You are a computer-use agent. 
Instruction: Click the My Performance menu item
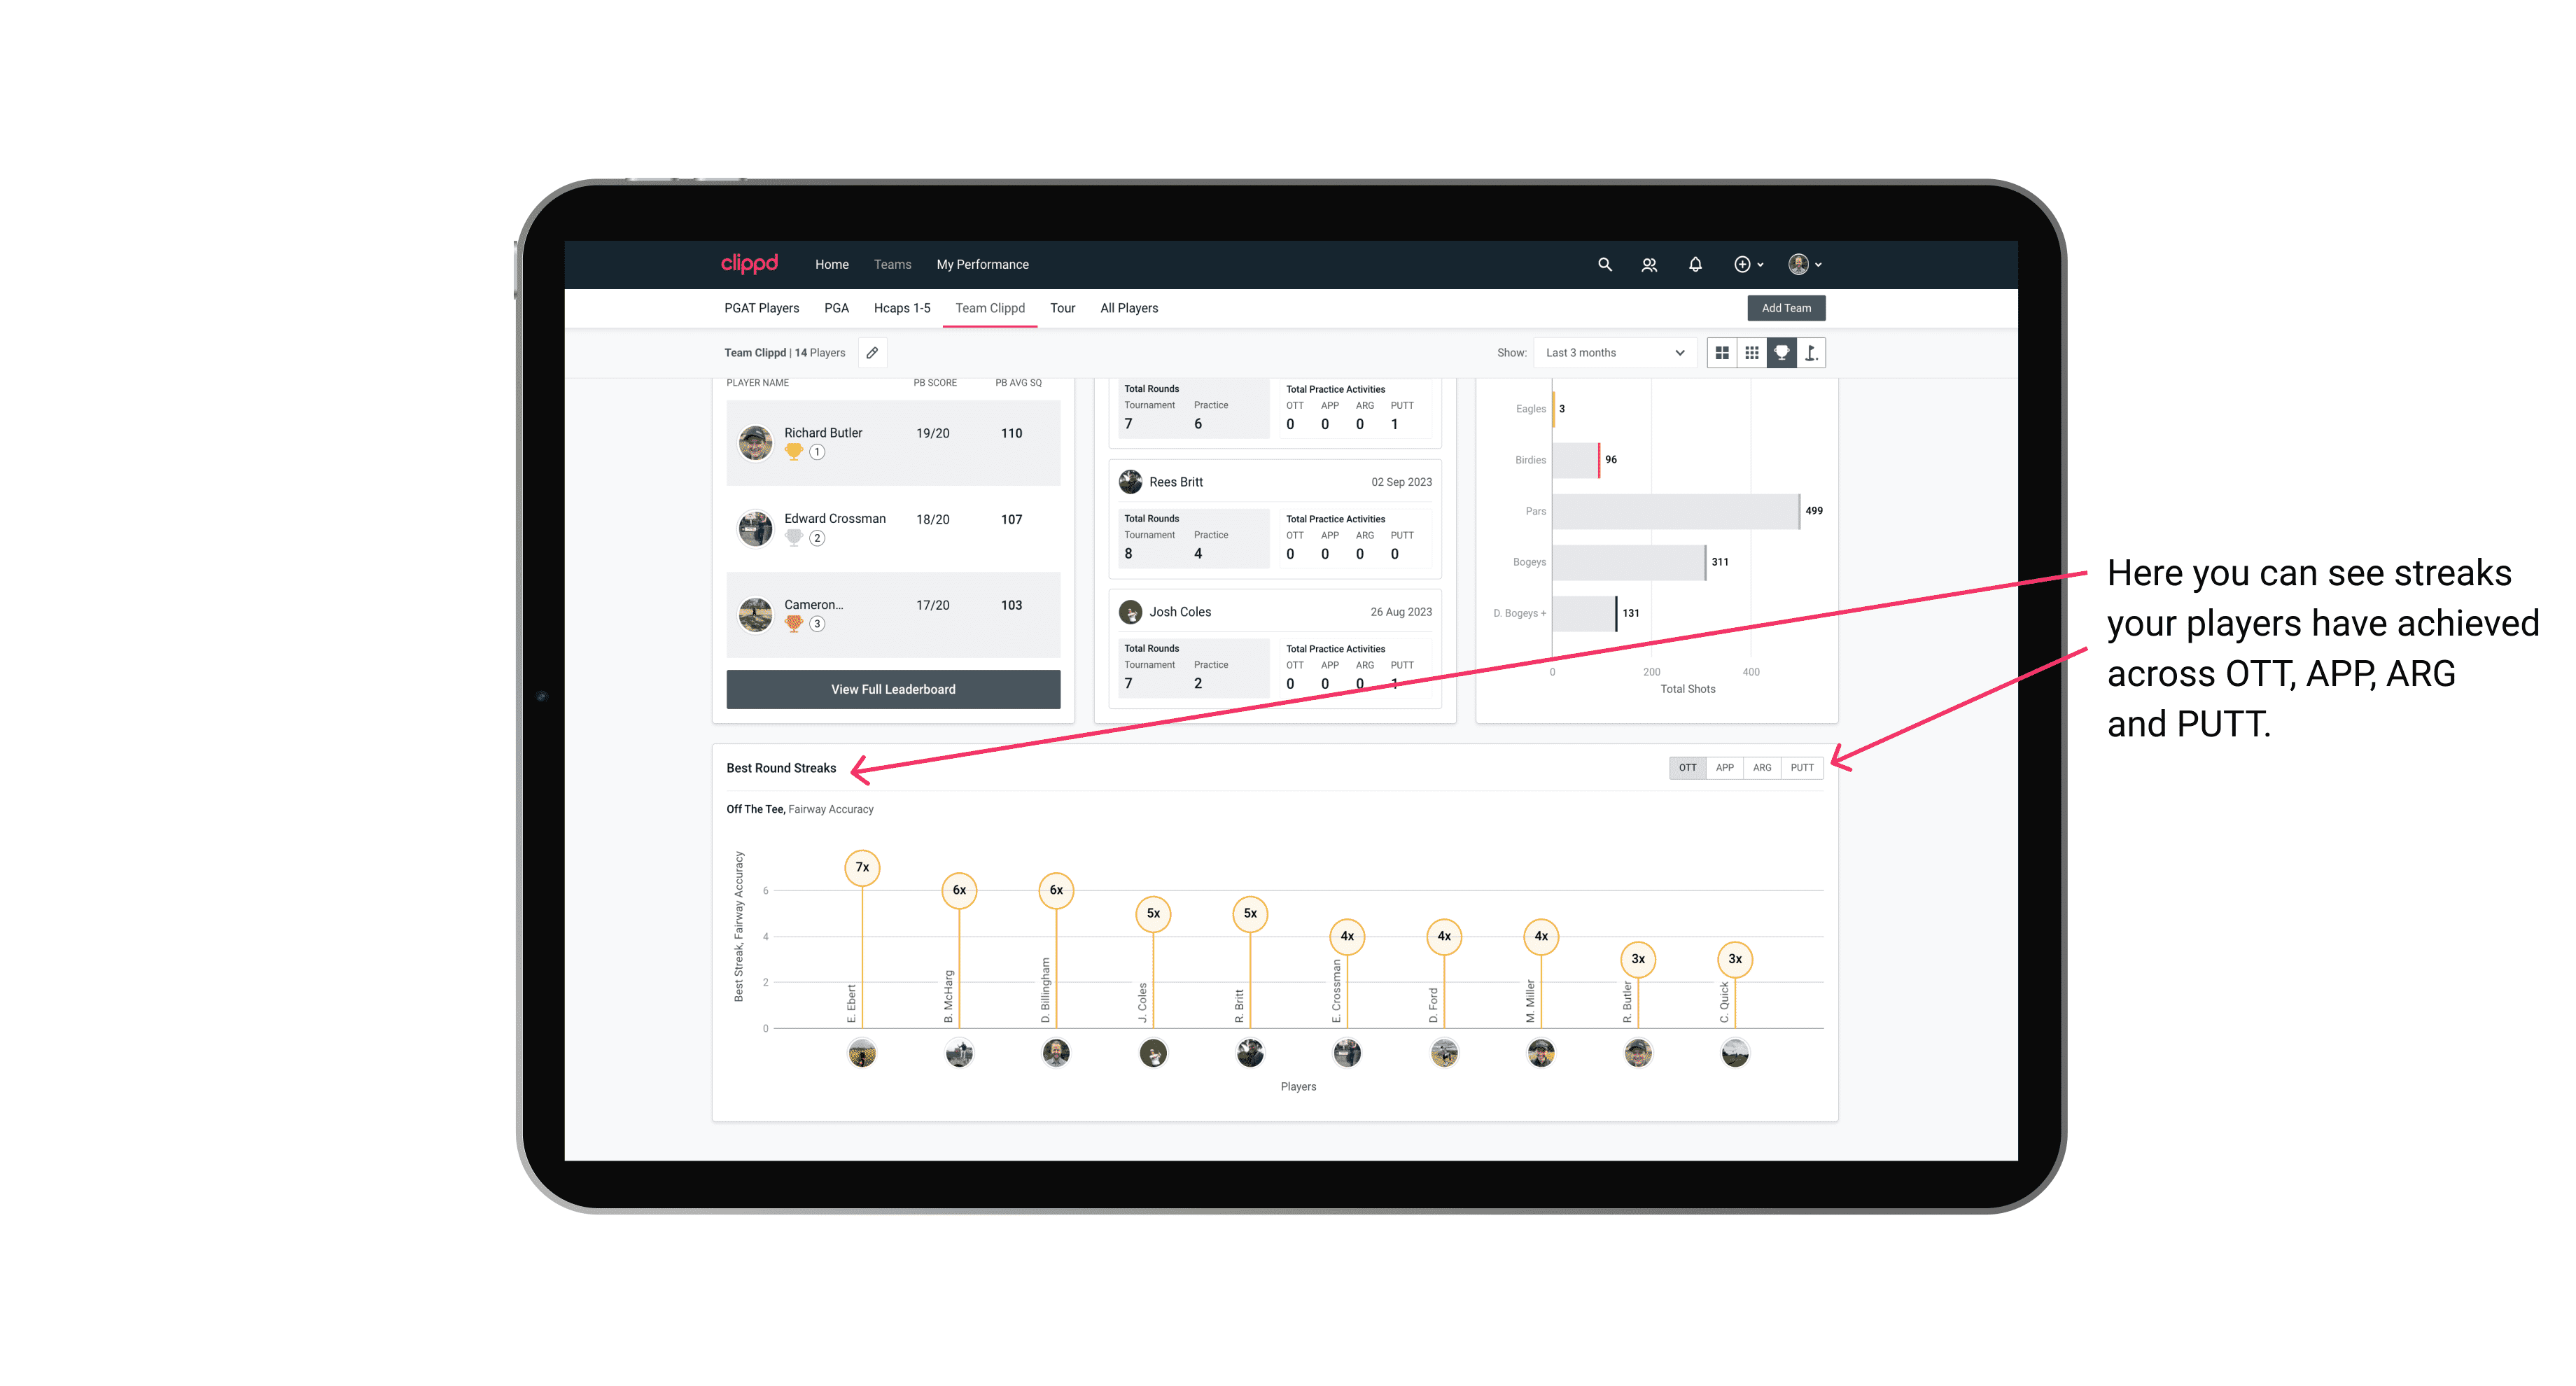(986, 263)
